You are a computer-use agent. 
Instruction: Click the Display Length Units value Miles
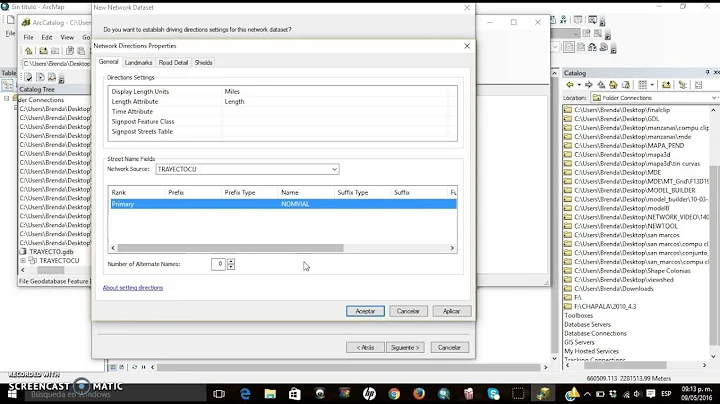(232, 91)
